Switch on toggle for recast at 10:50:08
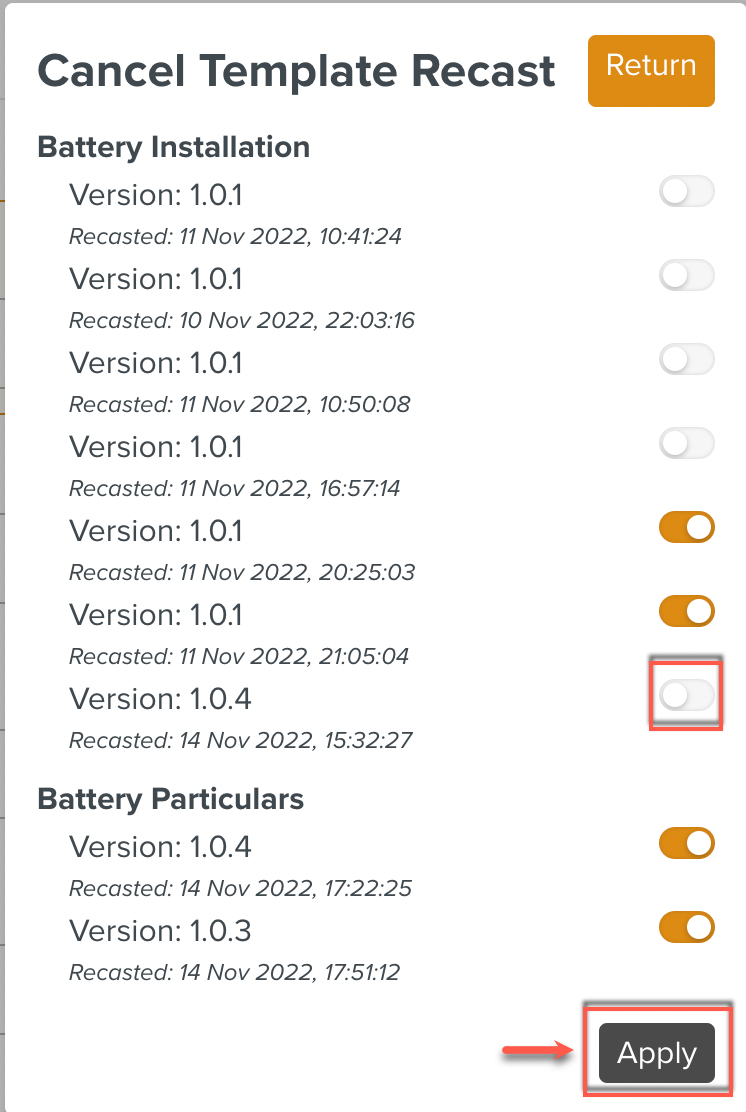 (x=687, y=360)
